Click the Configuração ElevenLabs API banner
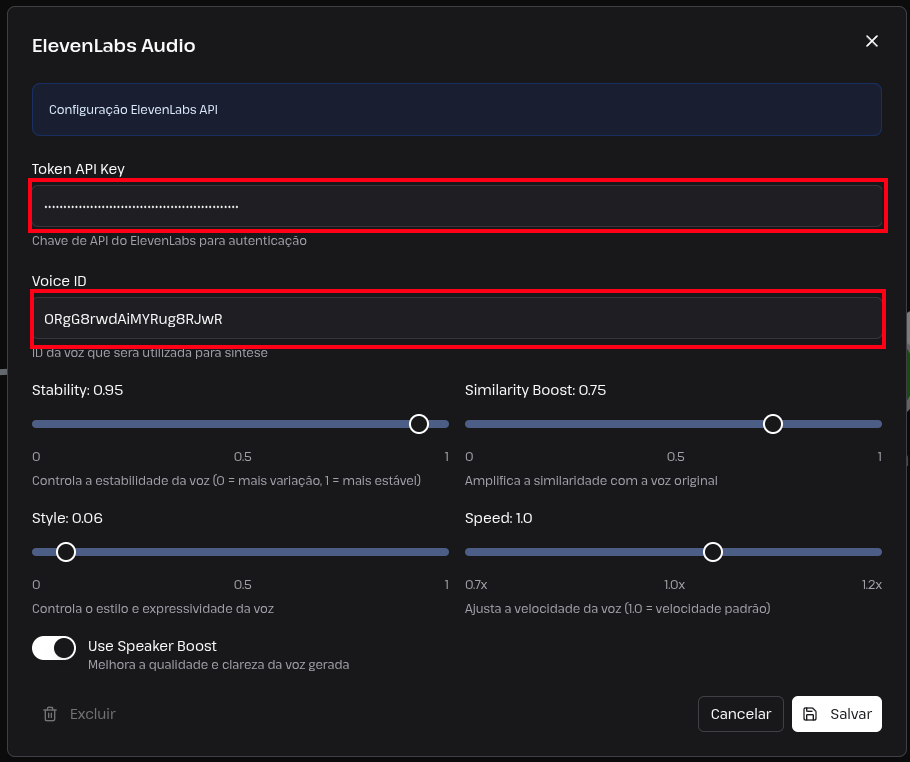The image size is (910, 762). 457,110
